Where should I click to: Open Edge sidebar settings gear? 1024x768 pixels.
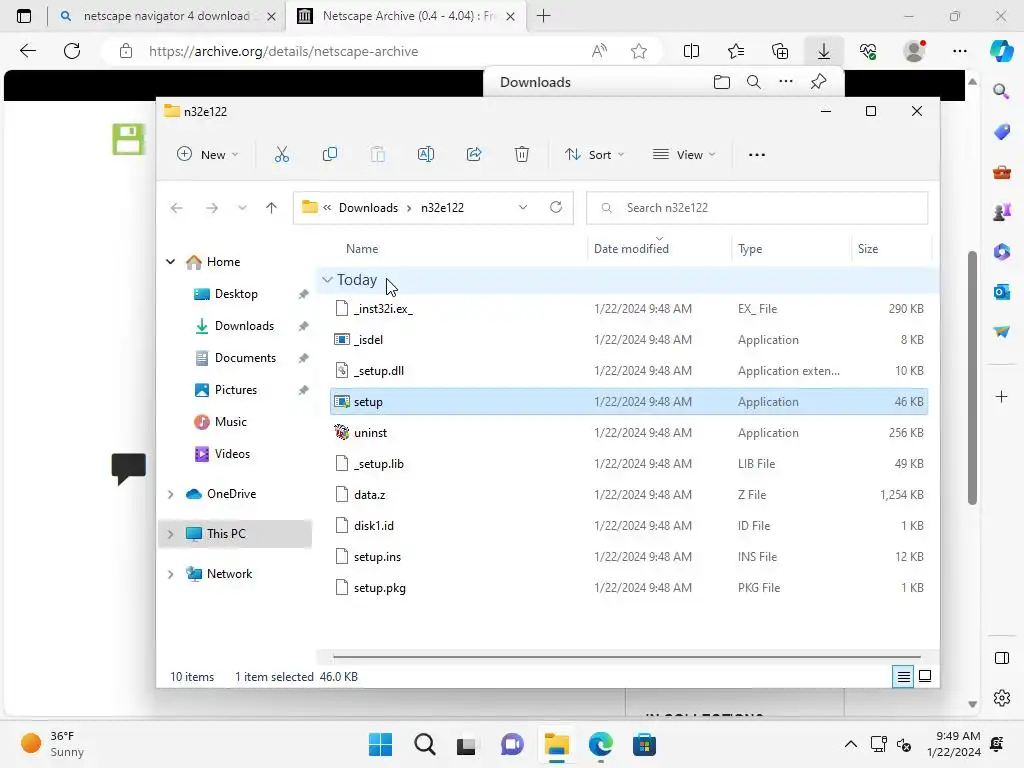[1001, 698]
